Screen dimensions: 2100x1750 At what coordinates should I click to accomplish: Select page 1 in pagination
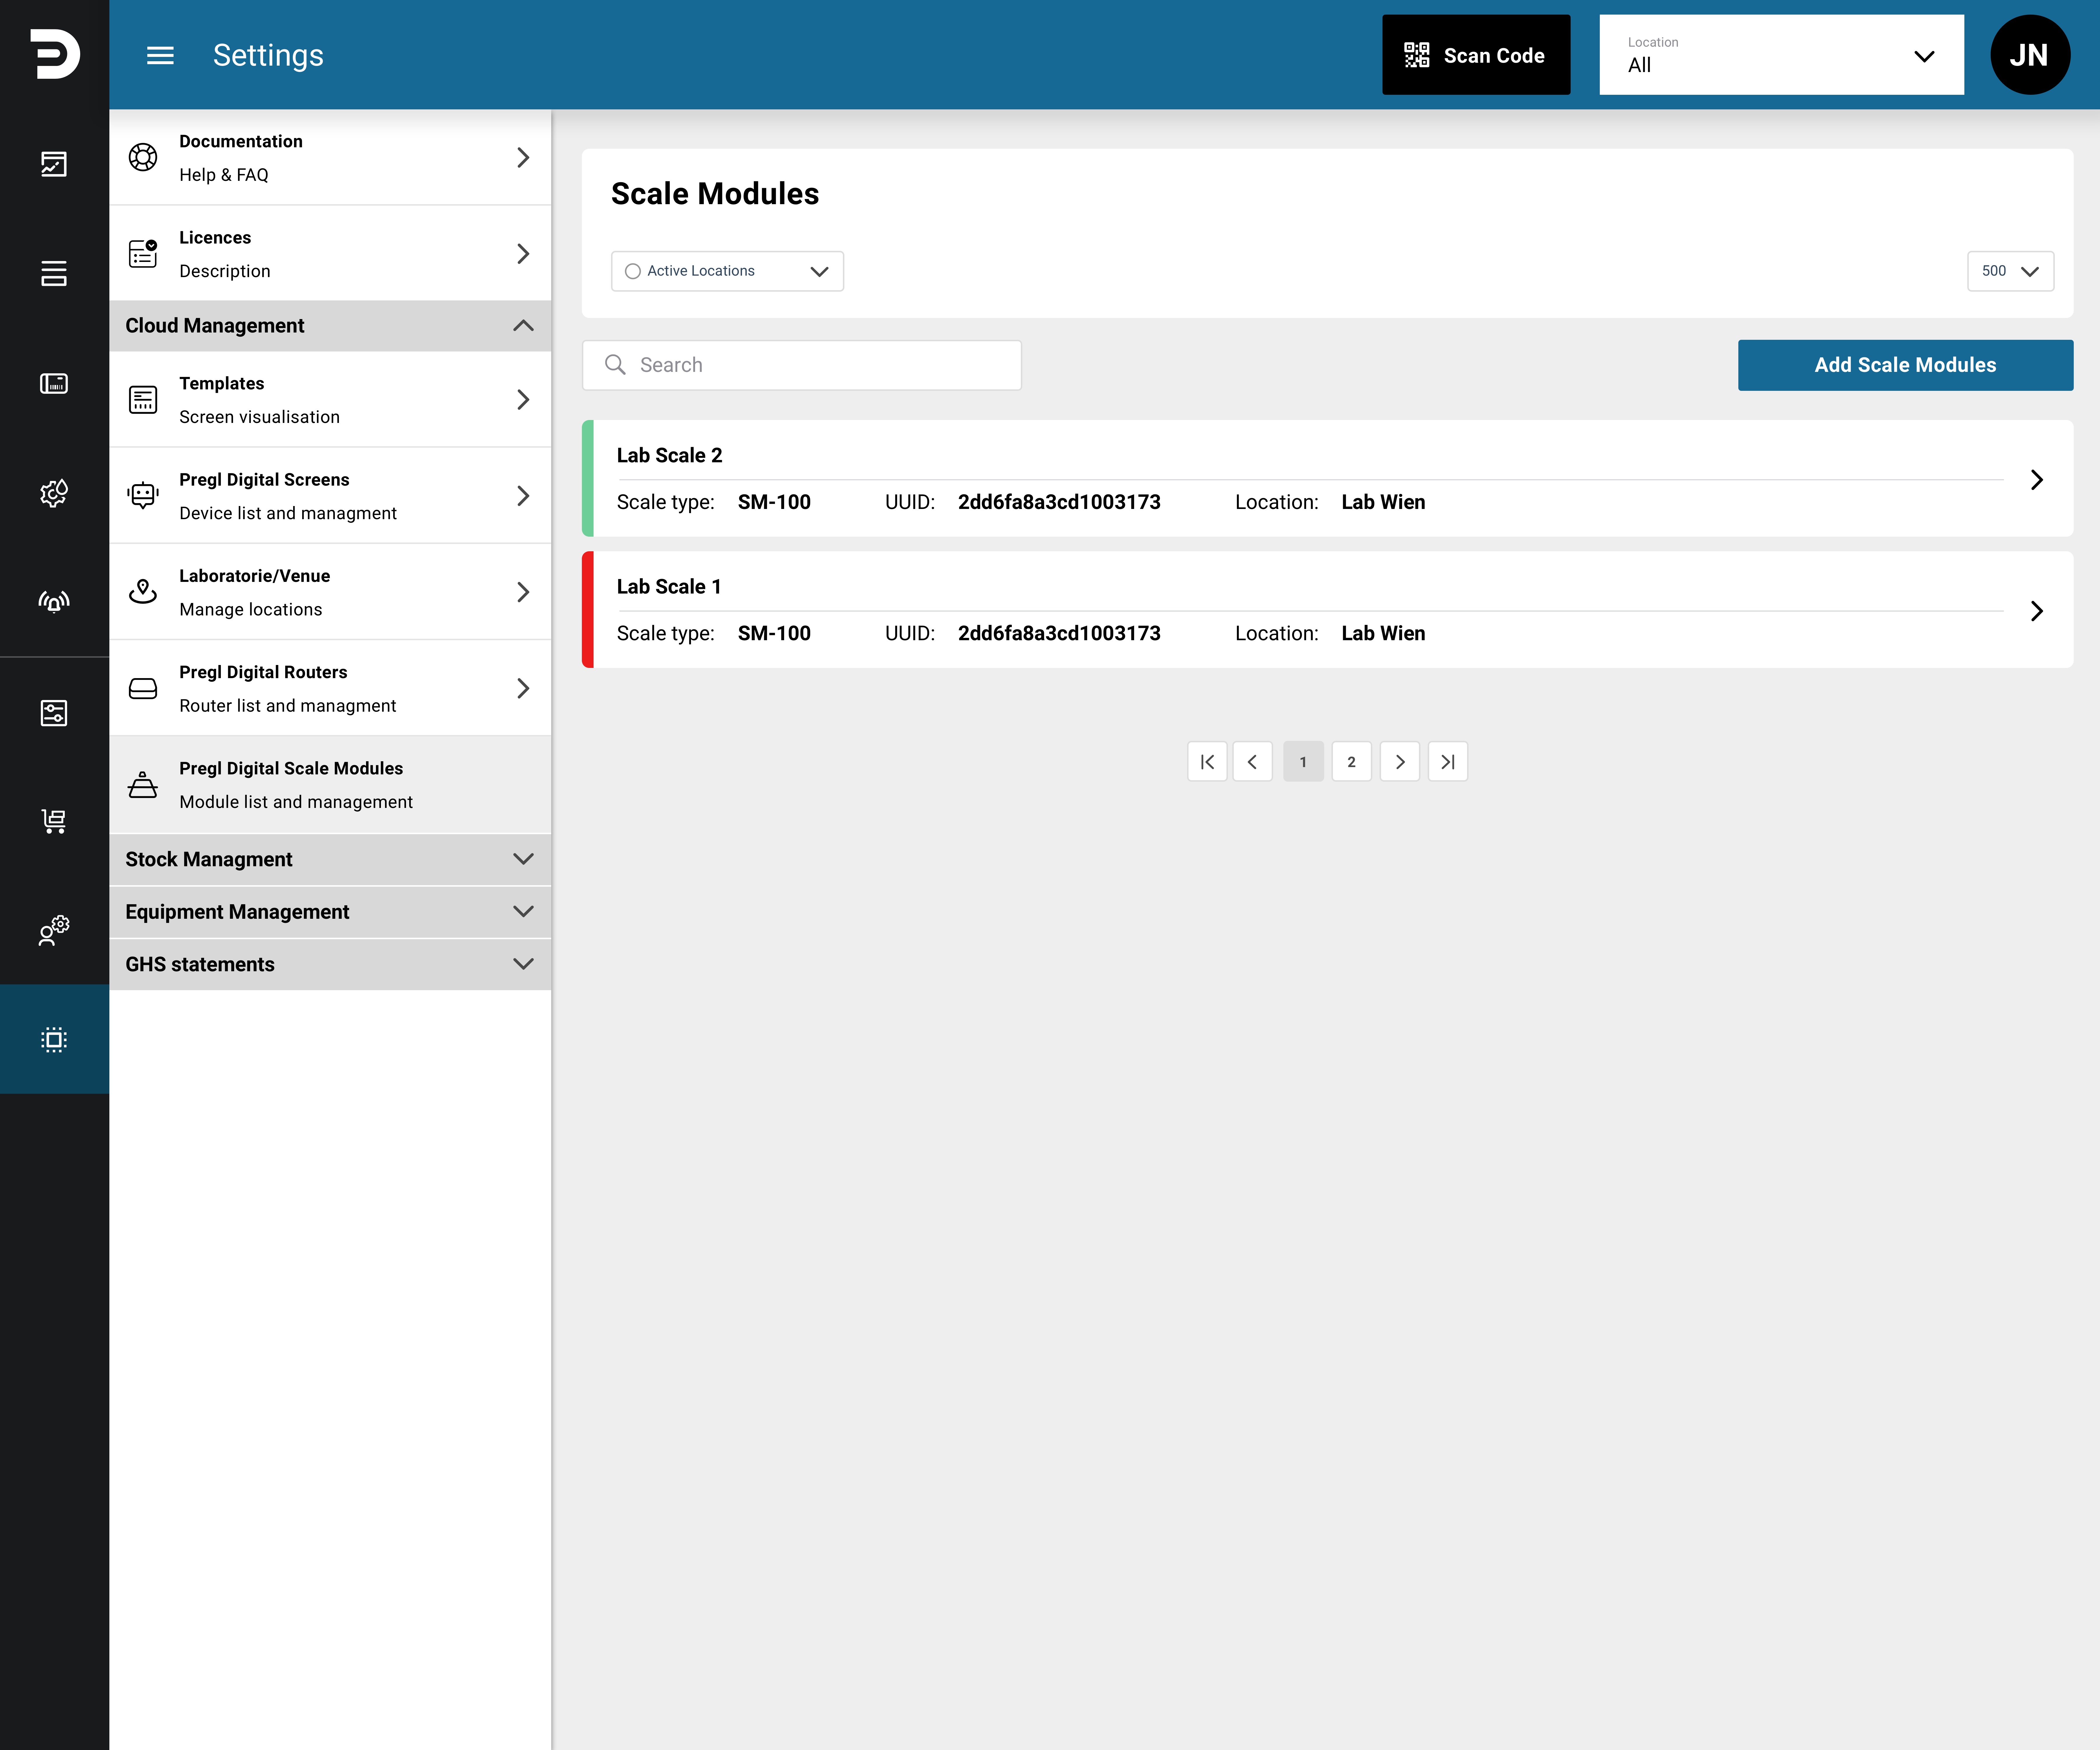1303,761
